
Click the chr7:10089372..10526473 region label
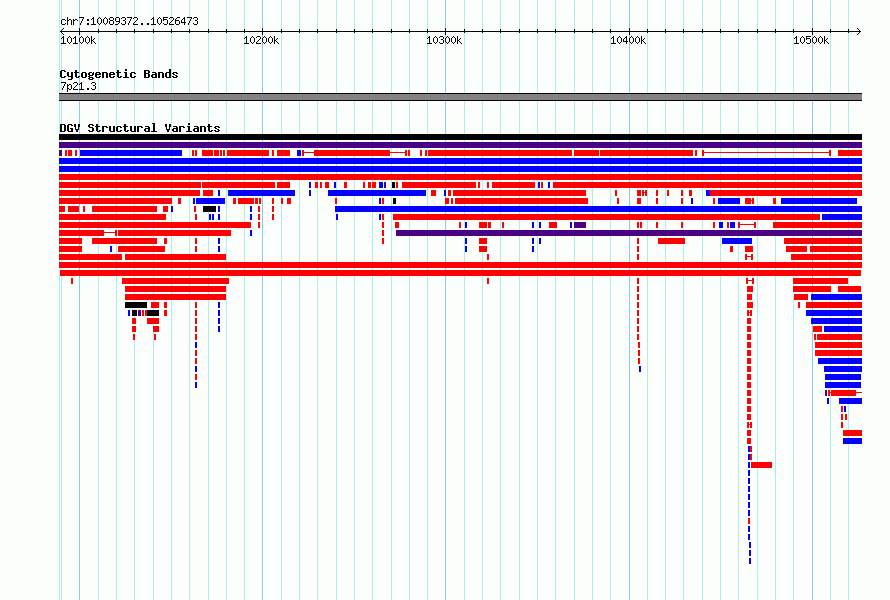pos(129,22)
